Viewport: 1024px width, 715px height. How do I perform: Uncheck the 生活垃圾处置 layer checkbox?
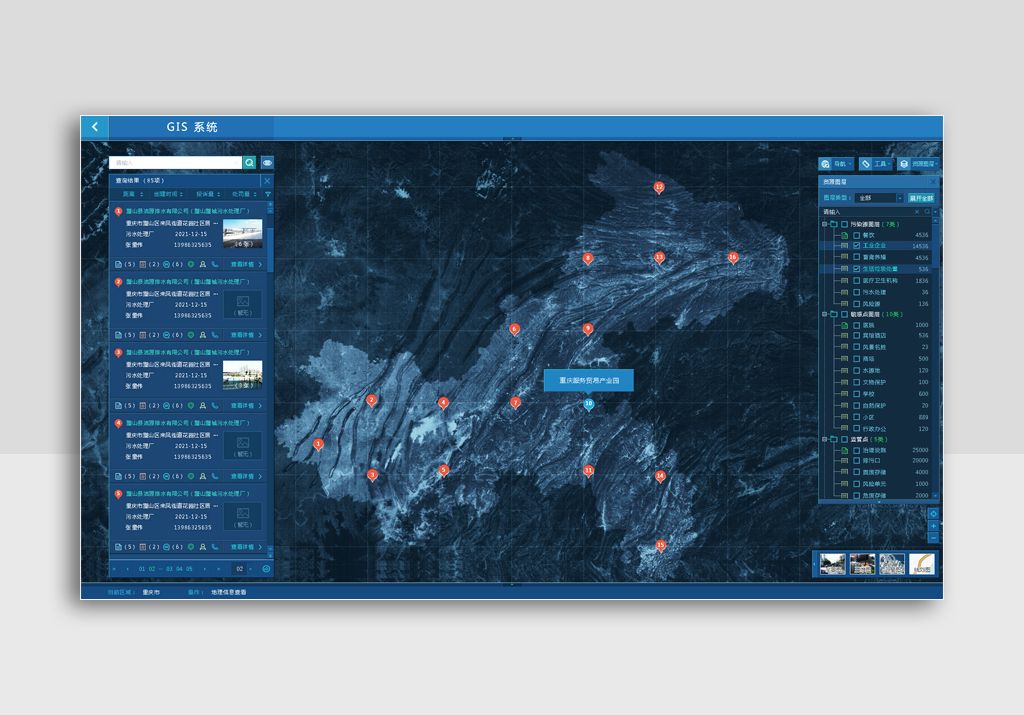pos(856,269)
